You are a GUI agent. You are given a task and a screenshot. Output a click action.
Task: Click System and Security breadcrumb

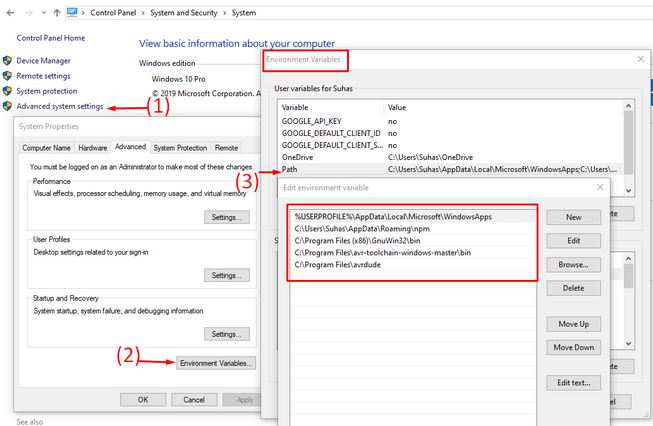[x=184, y=13]
